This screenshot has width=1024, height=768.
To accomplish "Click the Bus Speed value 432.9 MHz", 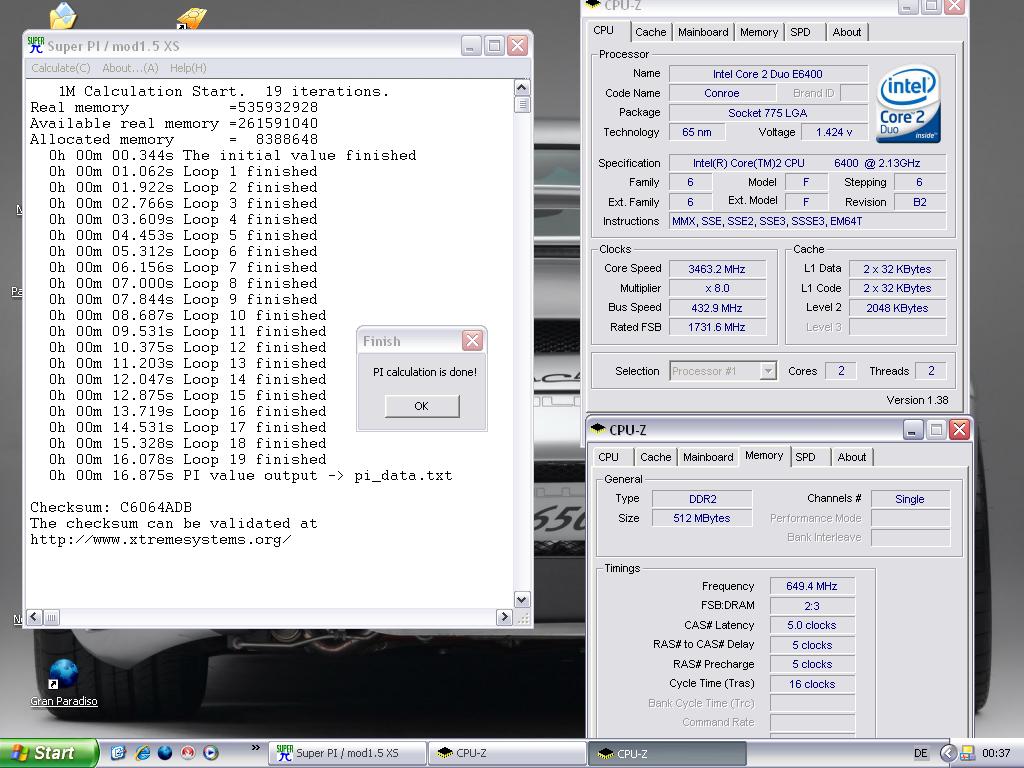I will [x=716, y=308].
